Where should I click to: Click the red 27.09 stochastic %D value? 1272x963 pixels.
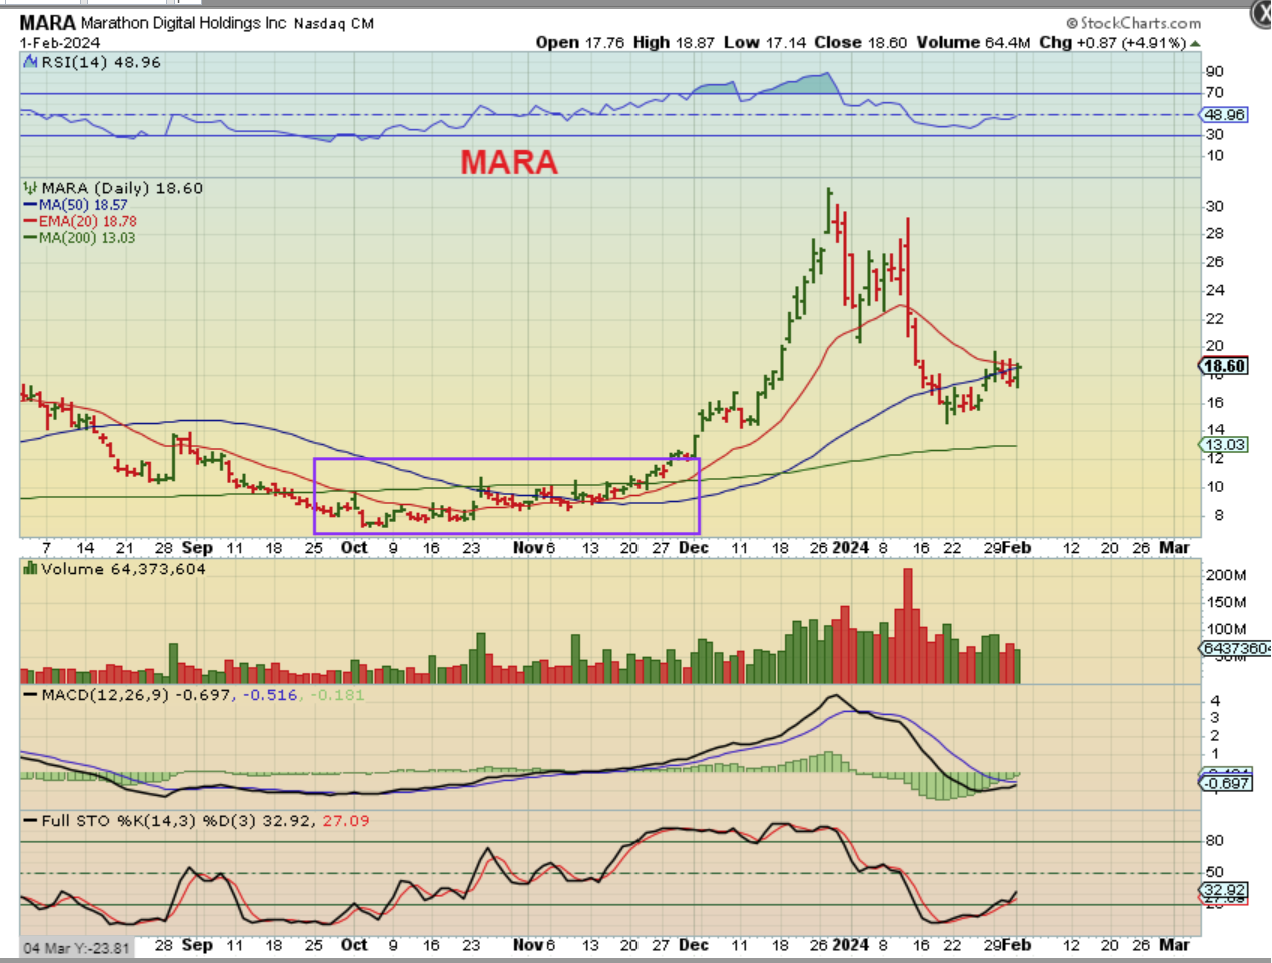tap(345, 821)
